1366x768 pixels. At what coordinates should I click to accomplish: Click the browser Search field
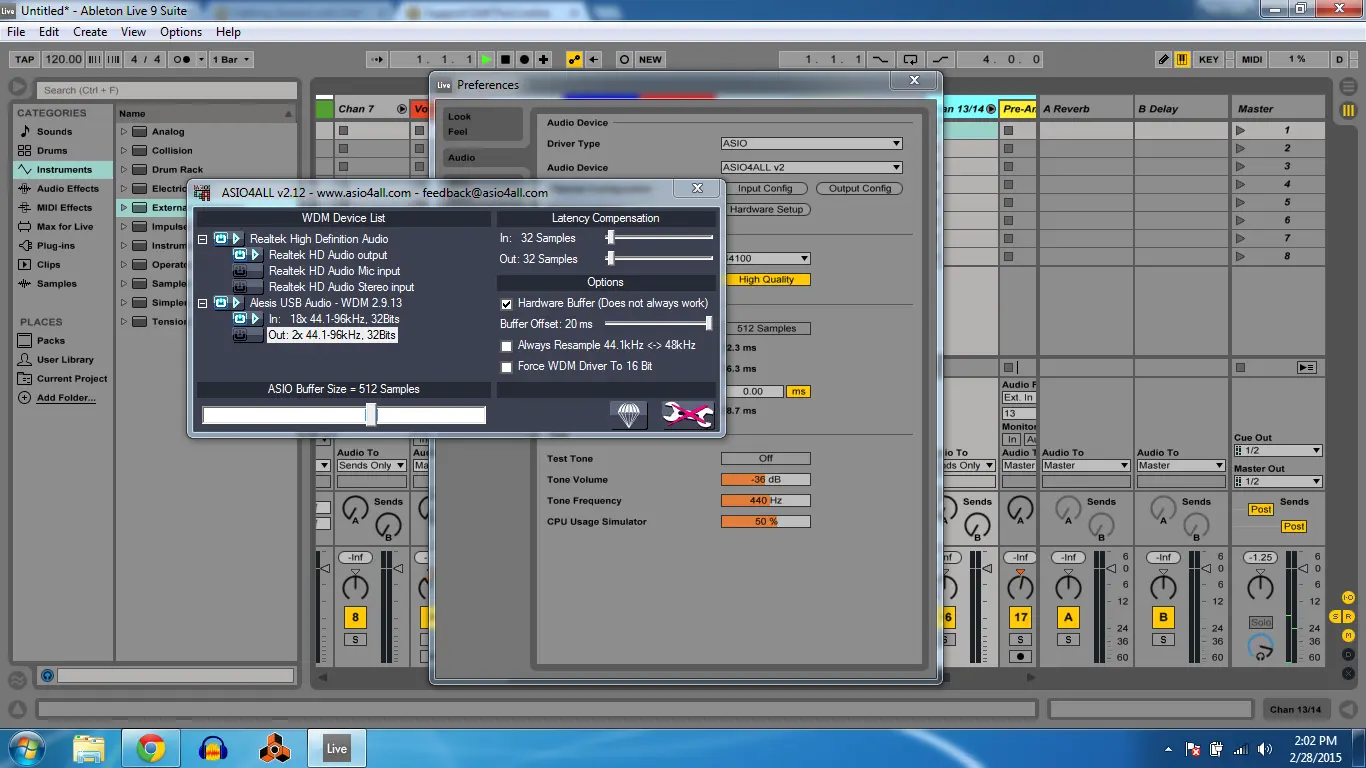tap(168, 90)
